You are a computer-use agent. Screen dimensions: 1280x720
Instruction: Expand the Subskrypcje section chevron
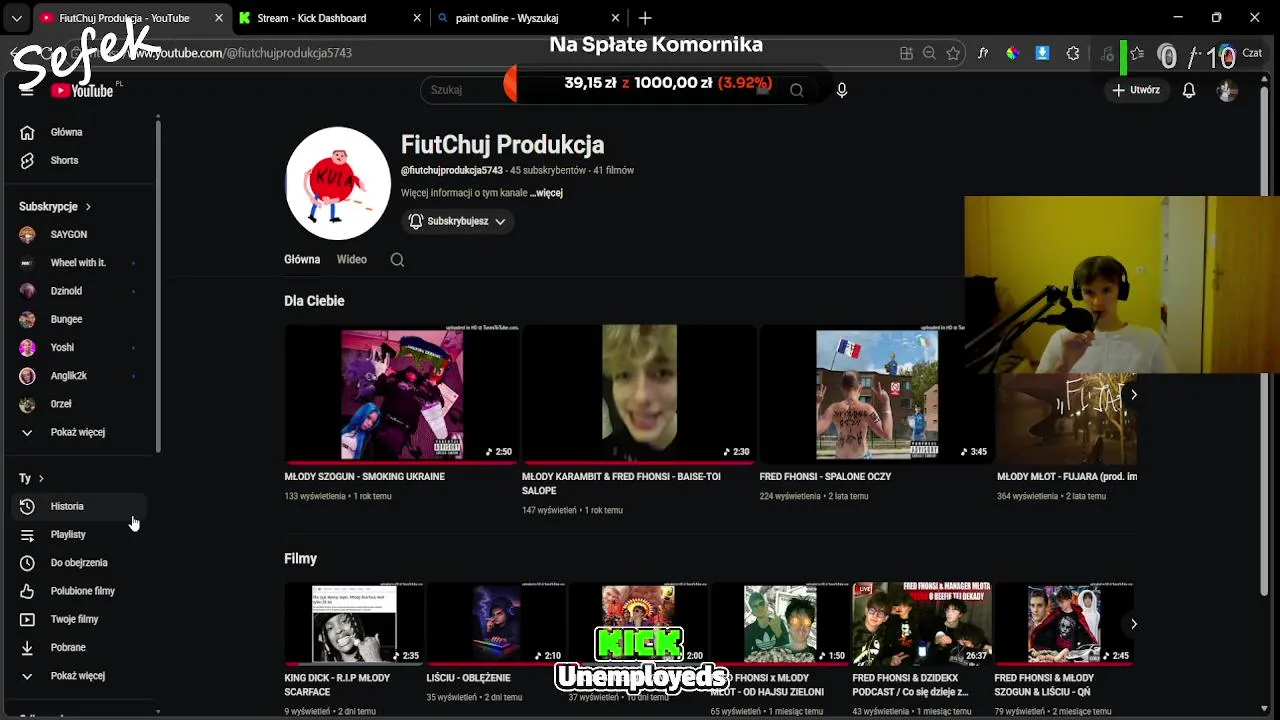tap(88, 207)
